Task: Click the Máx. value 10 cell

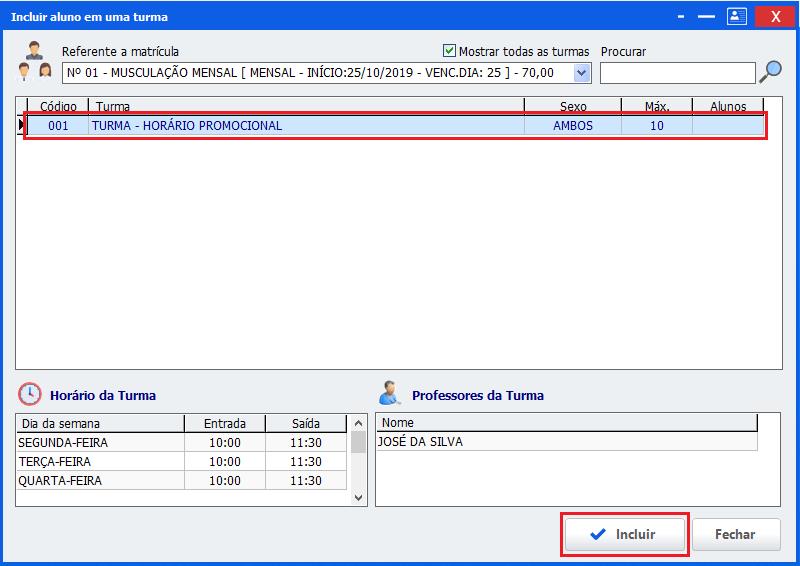Action: tap(657, 126)
